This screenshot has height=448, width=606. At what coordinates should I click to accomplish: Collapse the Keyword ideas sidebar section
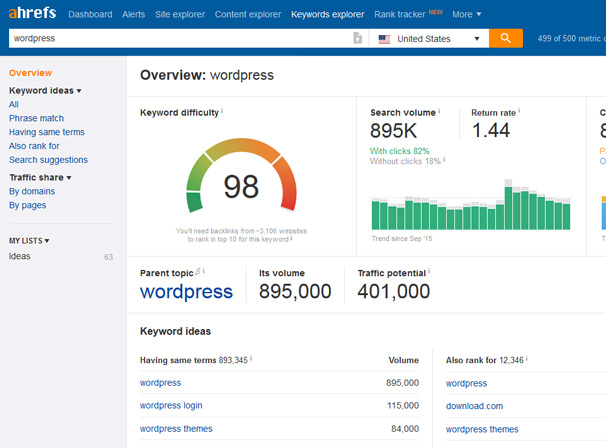(x=45, y=90)
